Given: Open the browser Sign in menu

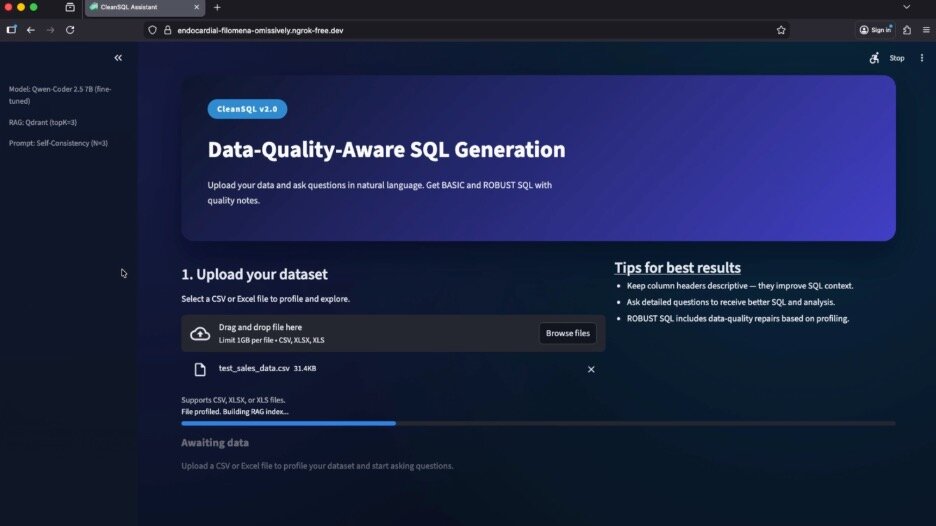Looking at the screenshot, I should 876,30.
